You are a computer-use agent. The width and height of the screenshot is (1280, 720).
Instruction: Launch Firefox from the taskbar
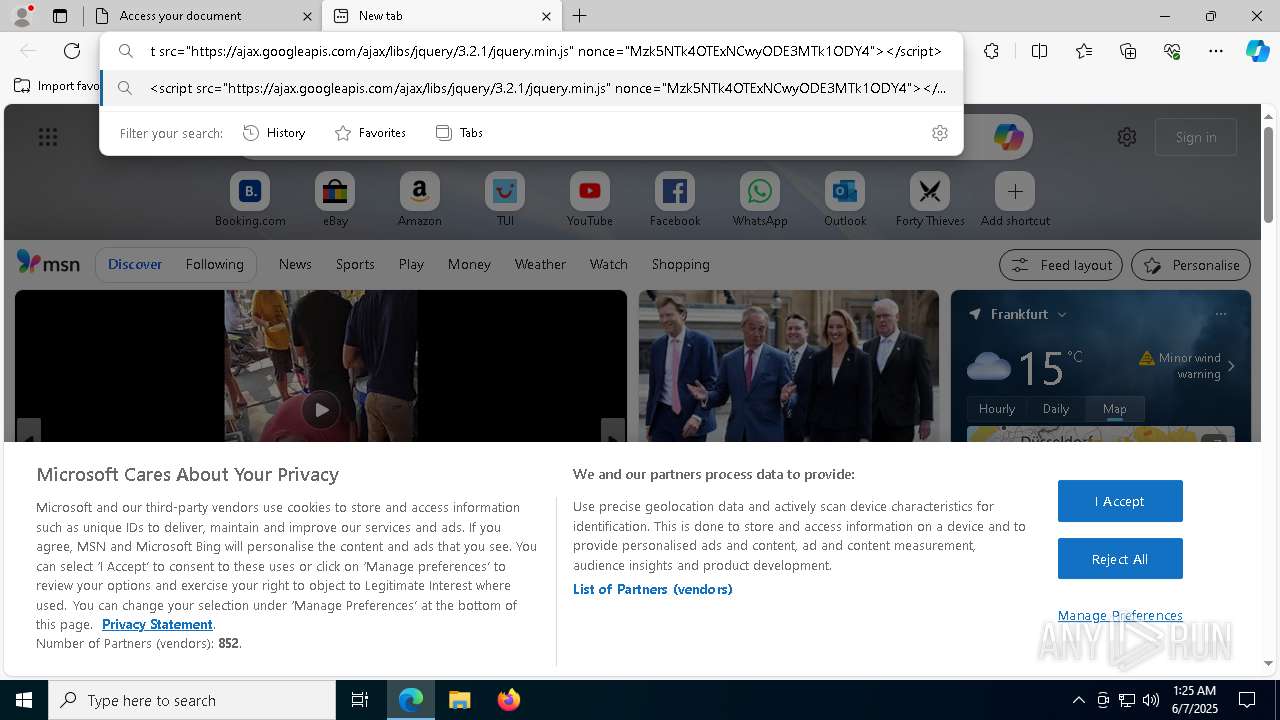[508, 700]
